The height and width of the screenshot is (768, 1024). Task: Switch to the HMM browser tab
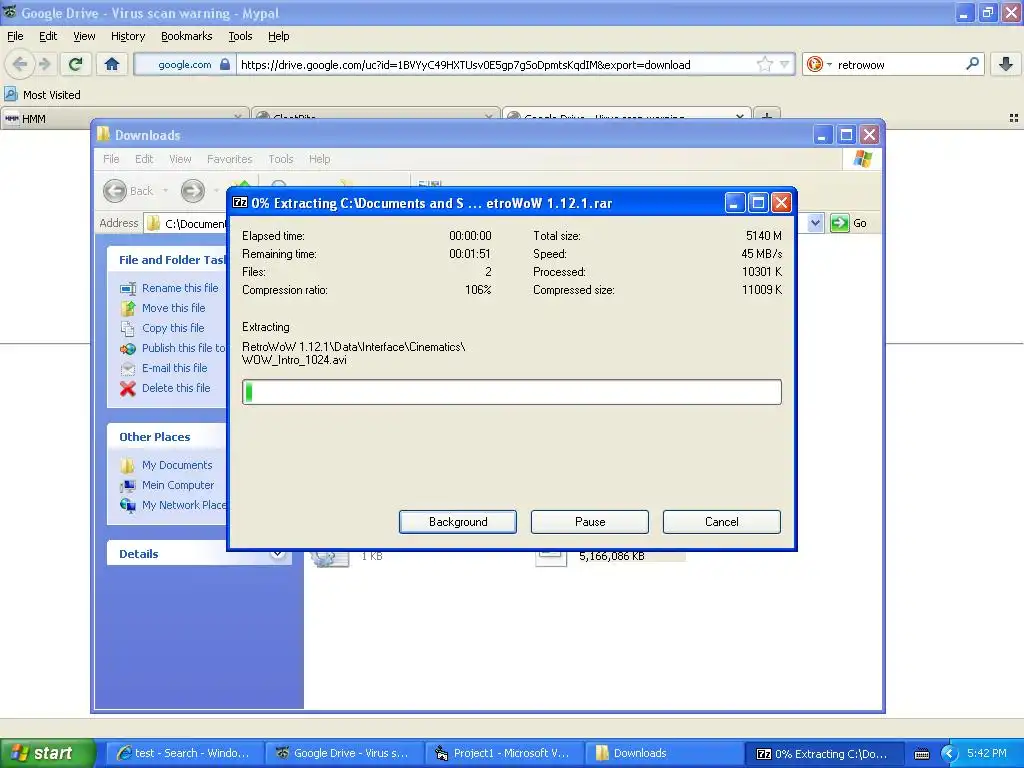[124, 118]
